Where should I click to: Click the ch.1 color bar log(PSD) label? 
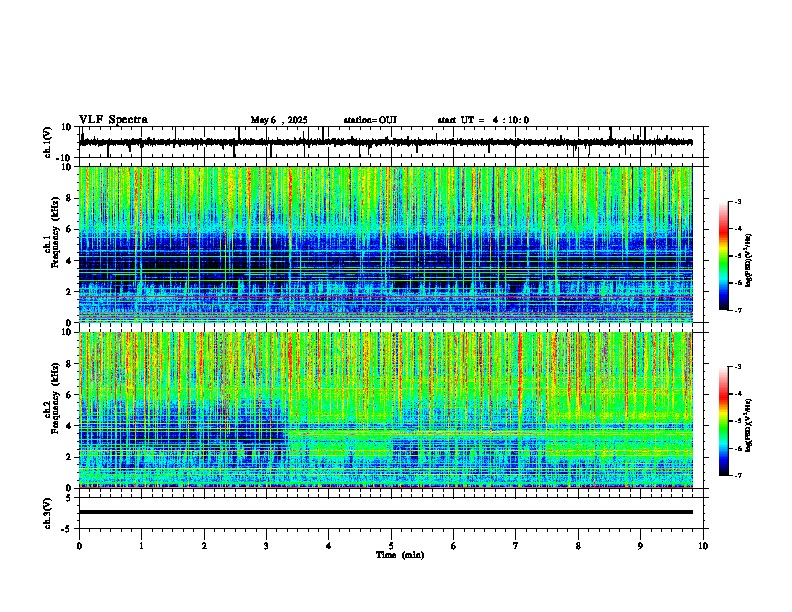tap(749, 260)
